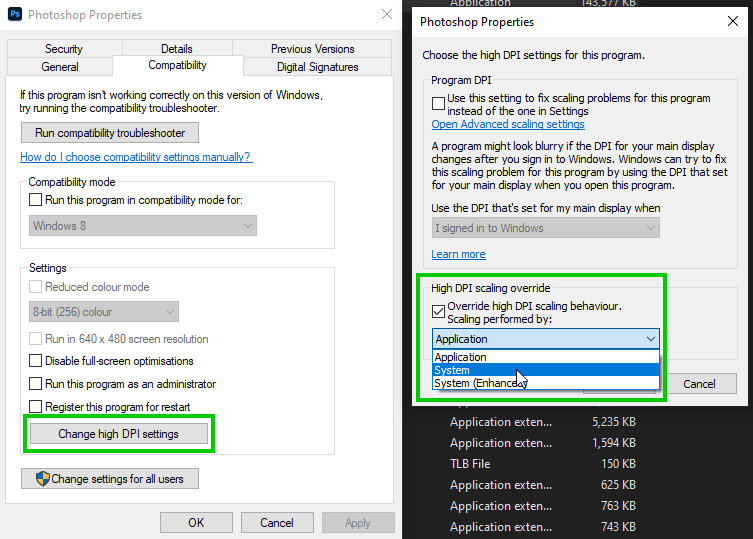753x539 pixels.
Task: Select the TLB File row in file list
Action: pos(543,464)
